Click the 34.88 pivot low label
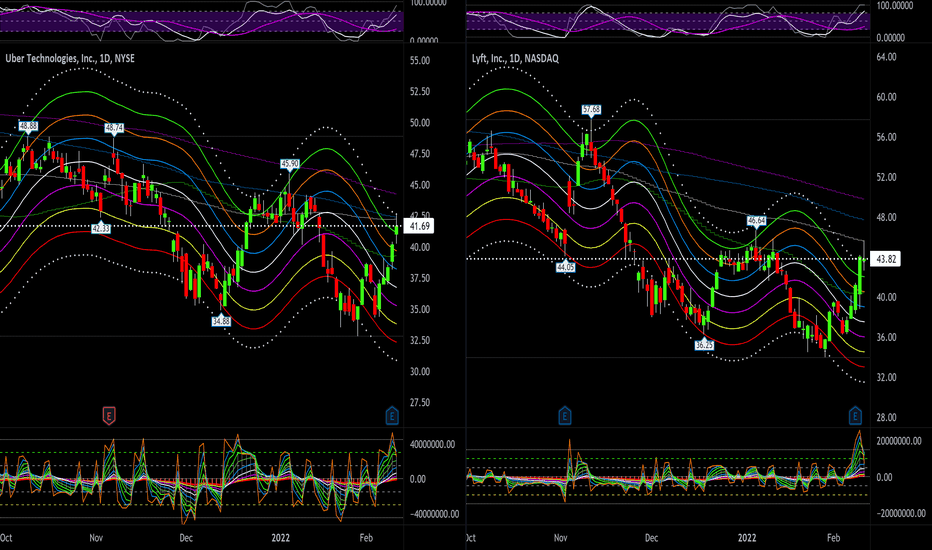Screen dimensions: 932x550 pyautogui.click(x=221, y=321)
